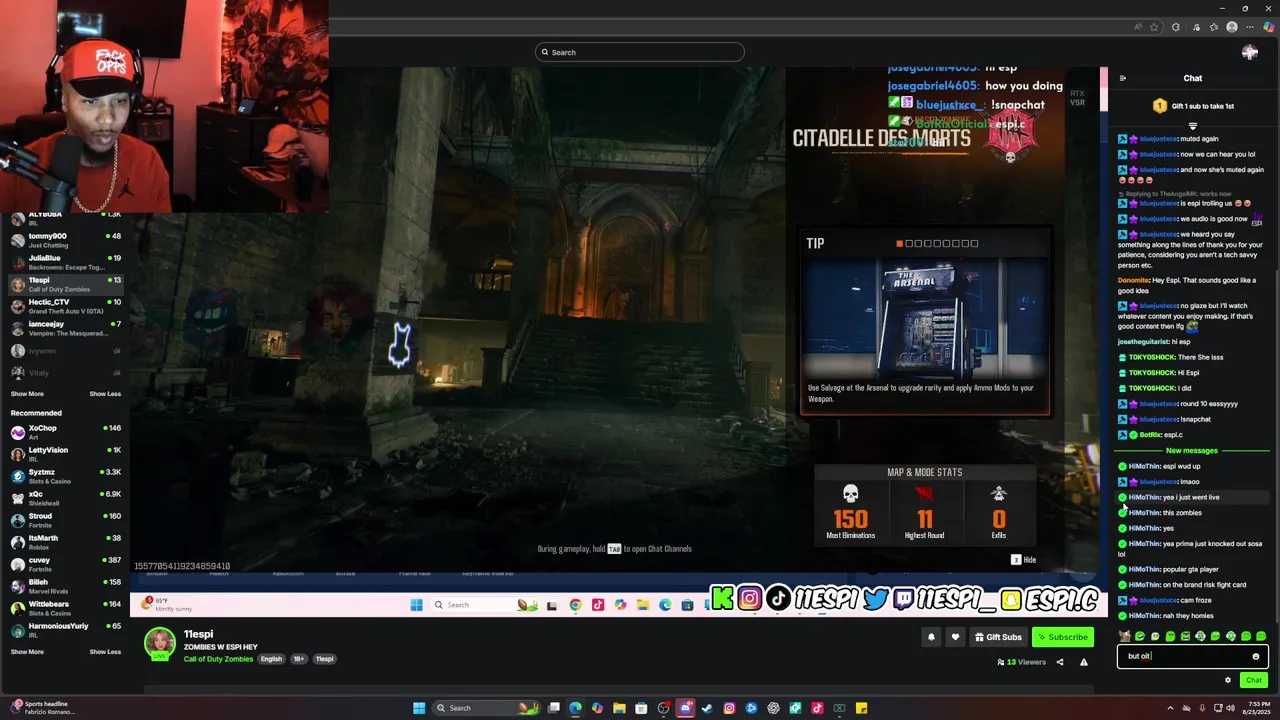Viewport: 1280px width, 720px height.
Task: Open Edge Favorites list icon
Action: [1214, 27]
